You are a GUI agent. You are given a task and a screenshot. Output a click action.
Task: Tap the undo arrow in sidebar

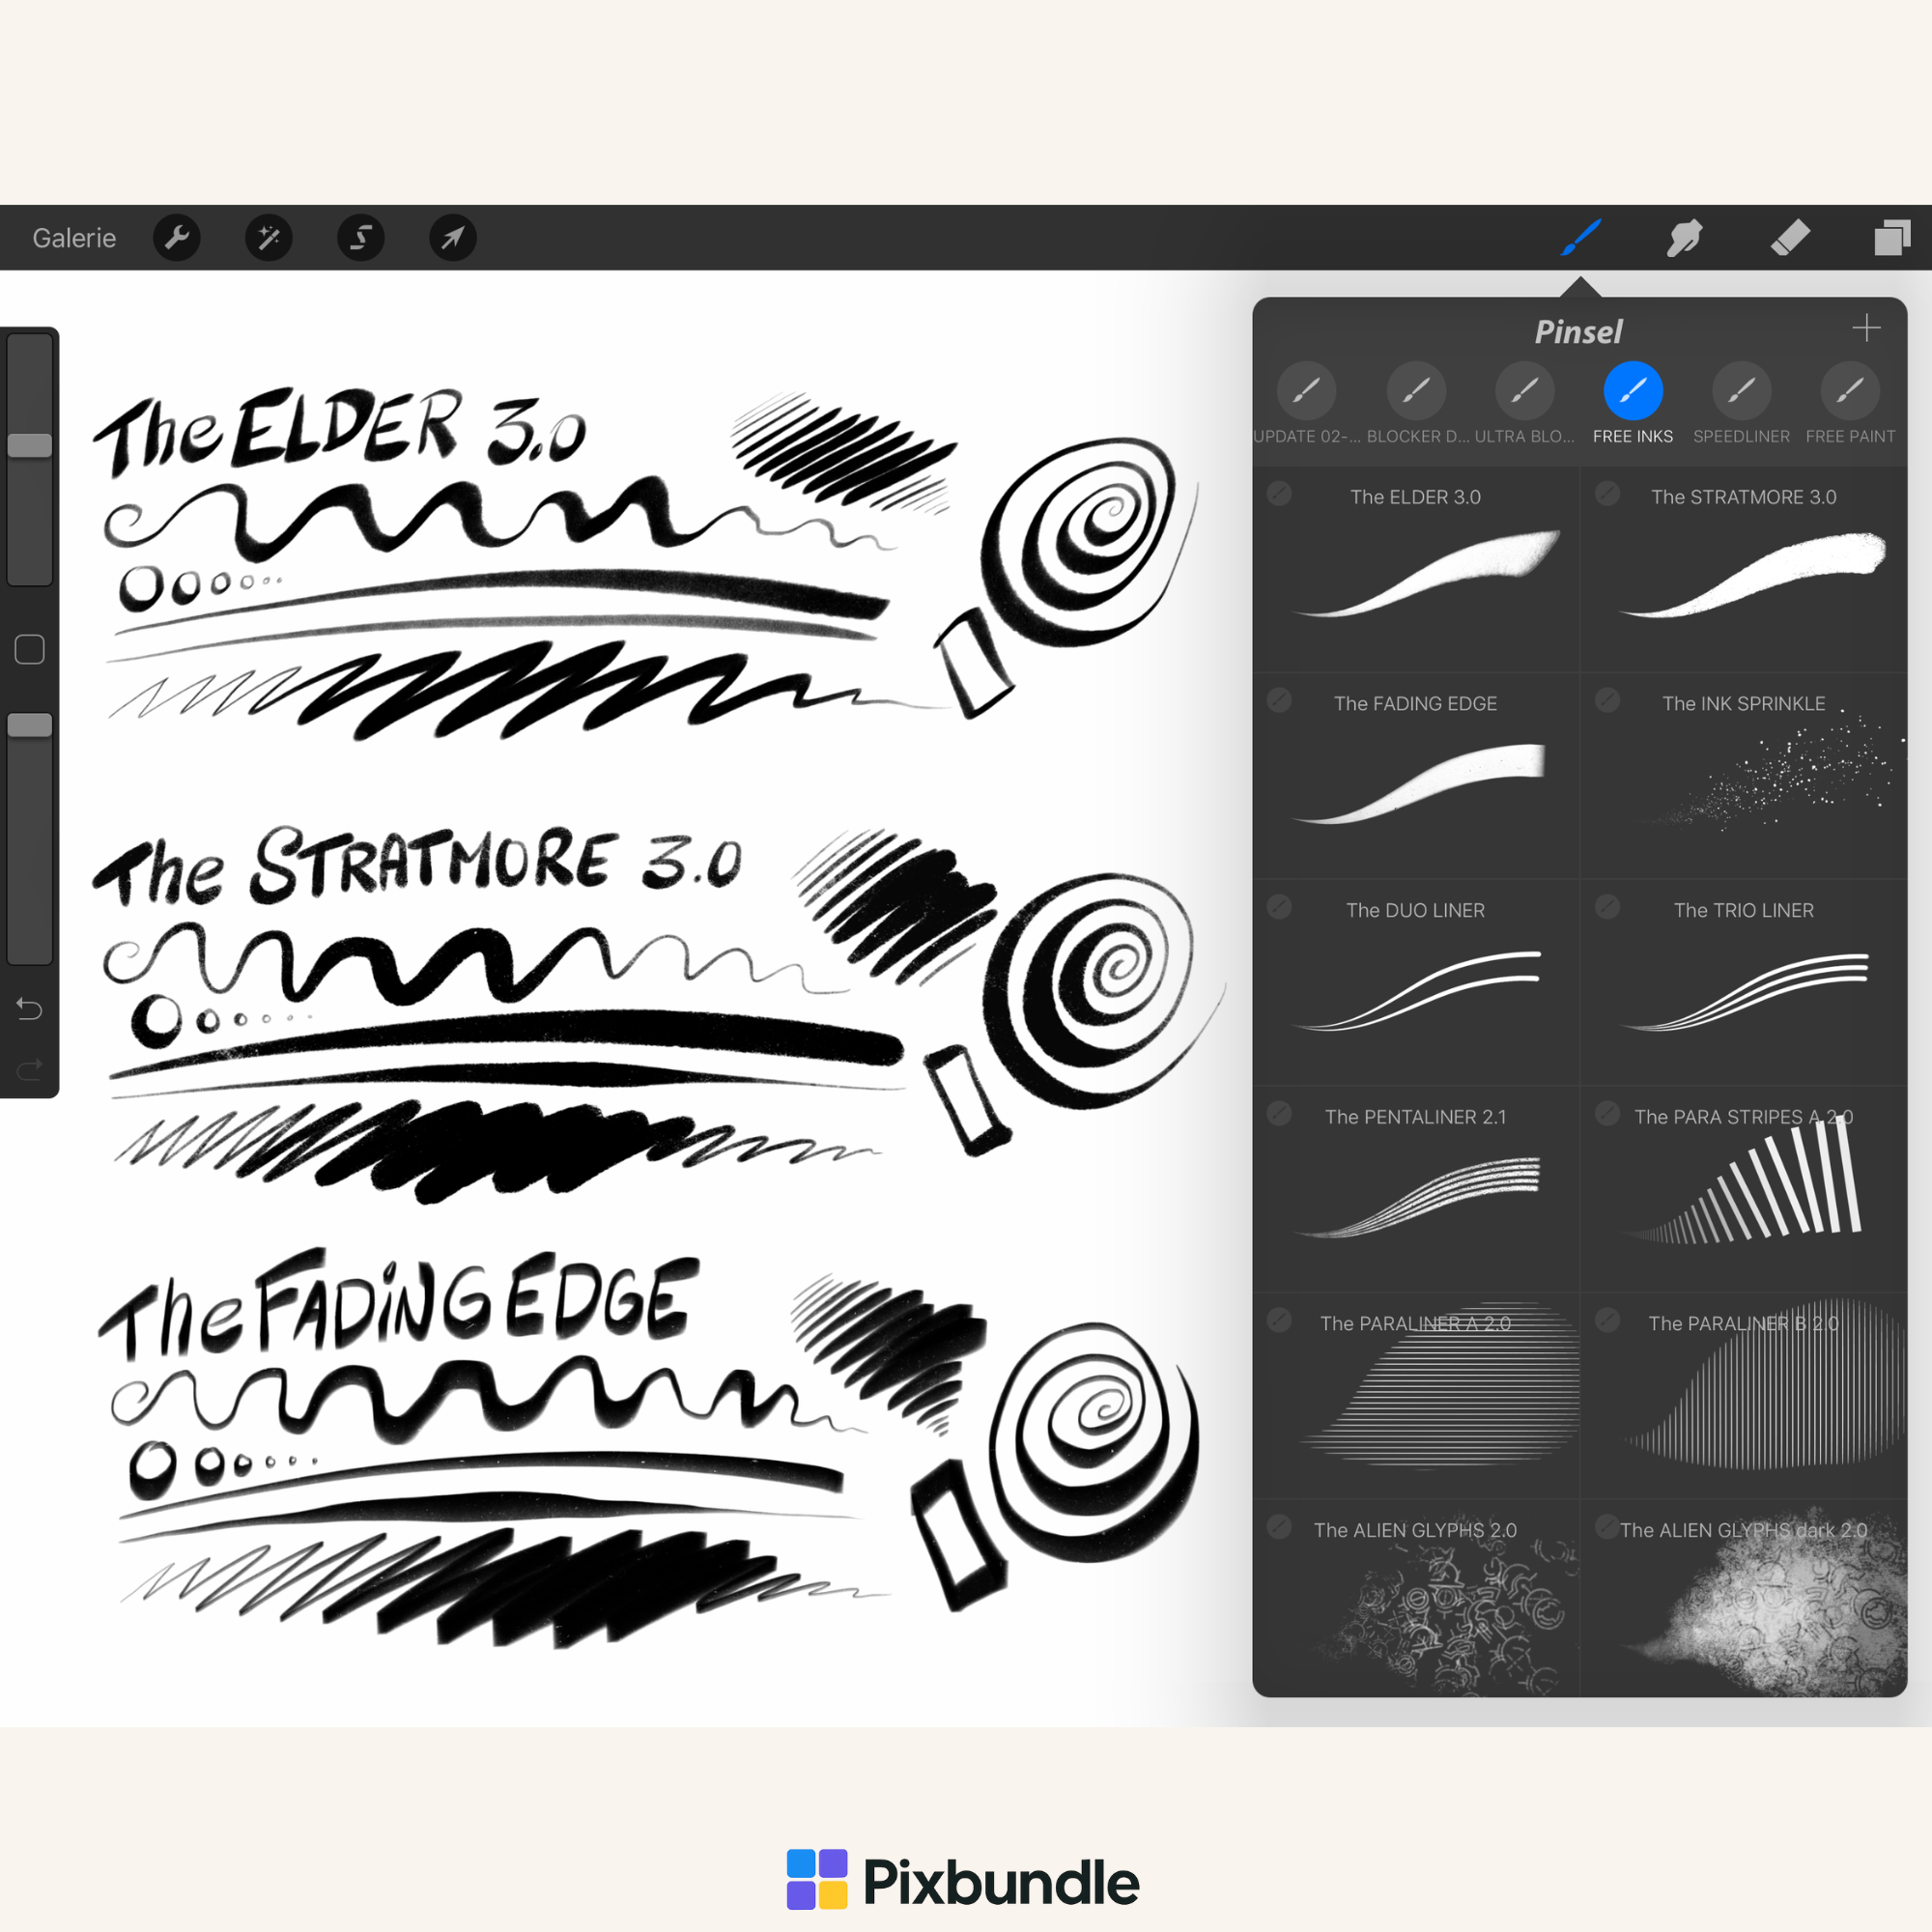point(30,1009)
